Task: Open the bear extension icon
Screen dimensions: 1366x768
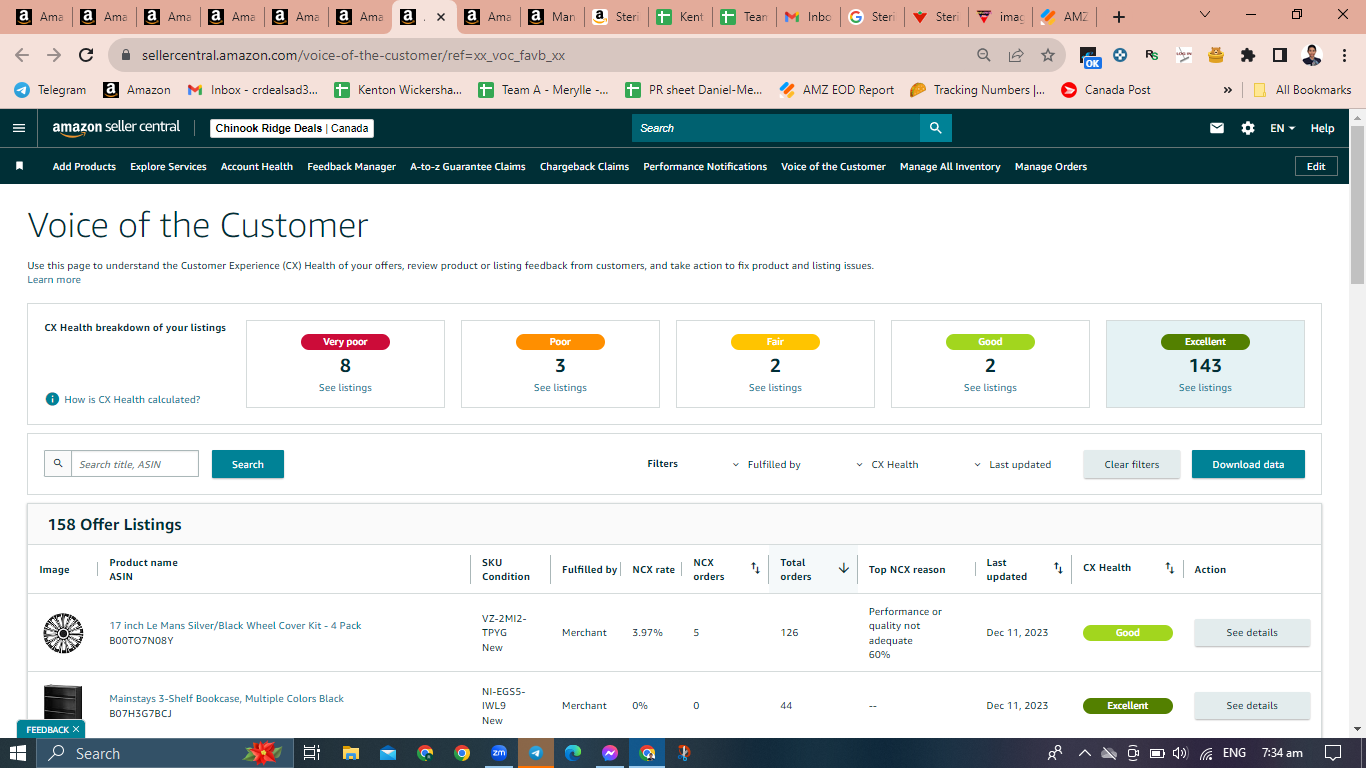Action: pos(1216,55)
